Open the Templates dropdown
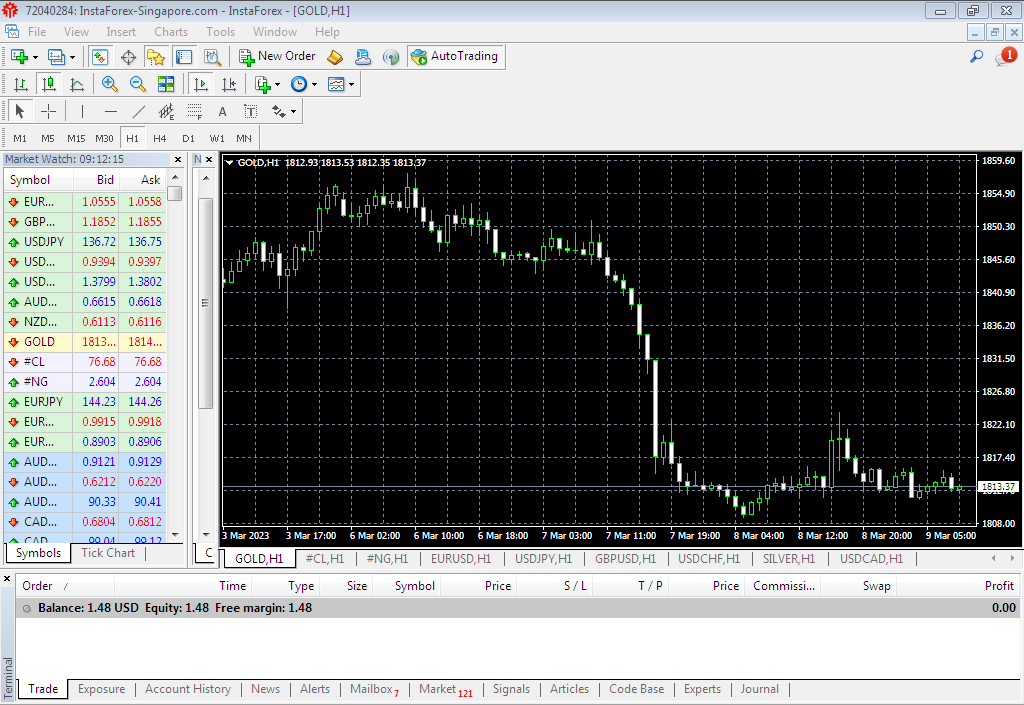 [x=341, y=84]
